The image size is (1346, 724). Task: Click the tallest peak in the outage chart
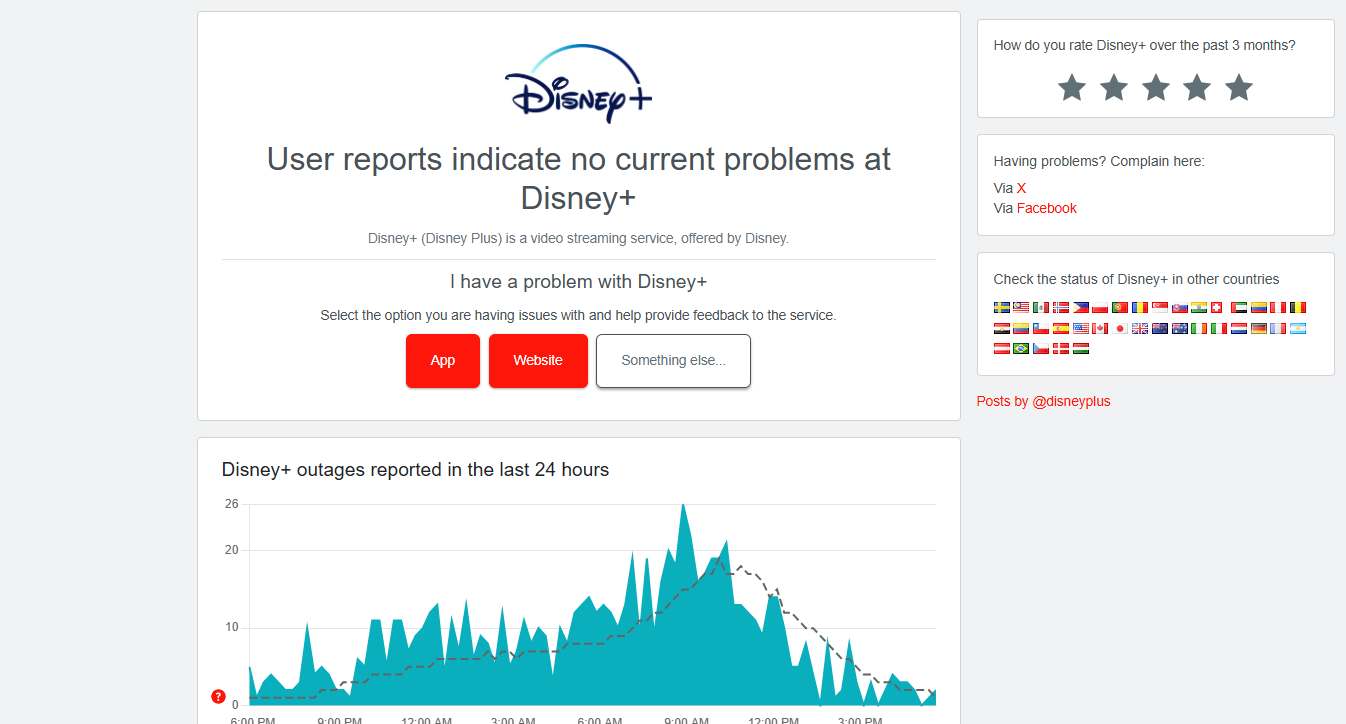[683, 506]
